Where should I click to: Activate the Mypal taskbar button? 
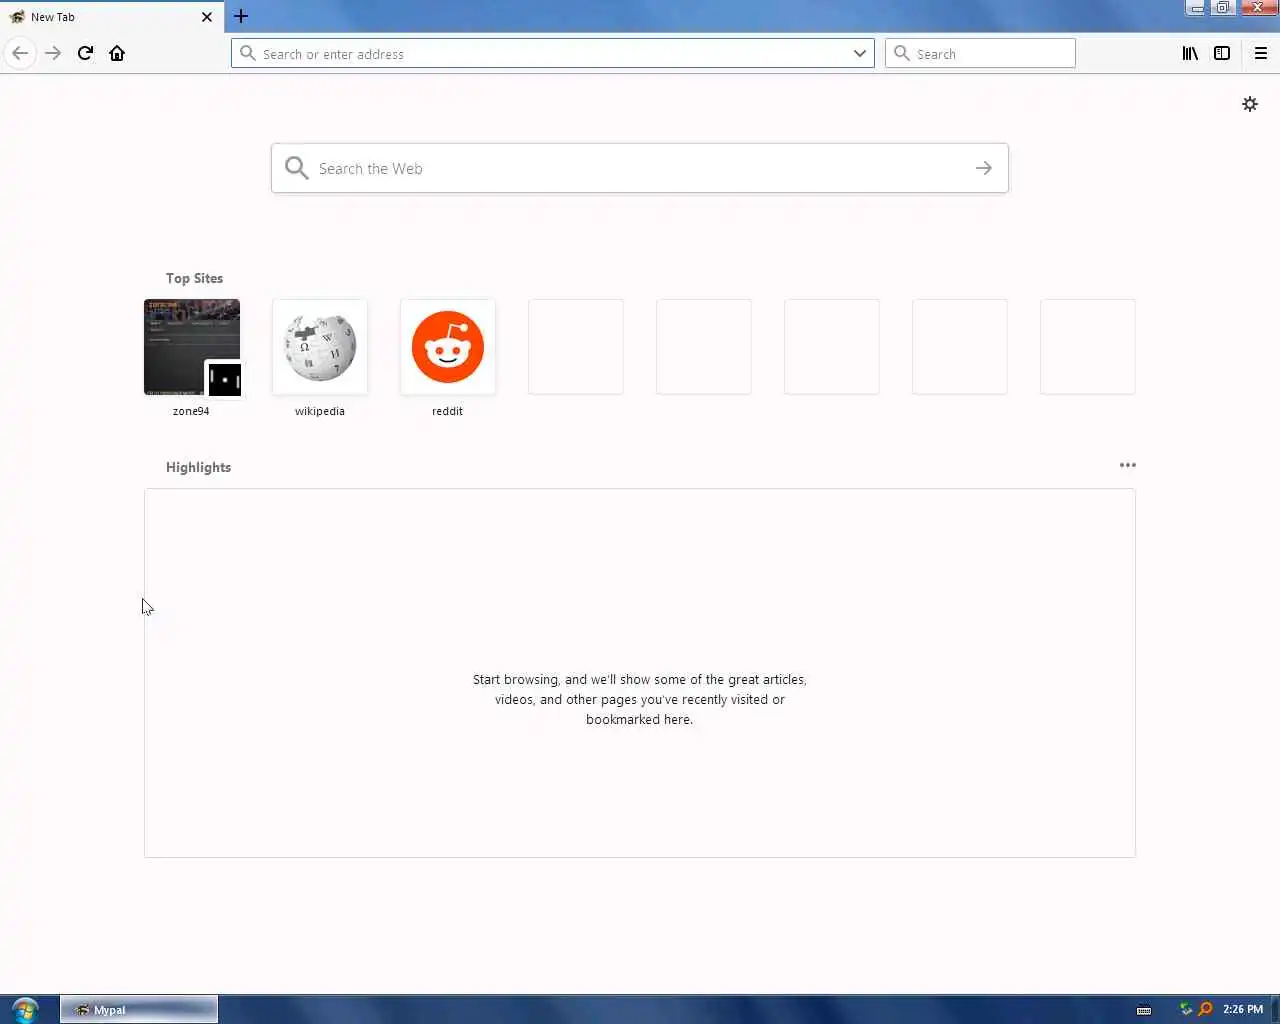[x=139, y=1009]
